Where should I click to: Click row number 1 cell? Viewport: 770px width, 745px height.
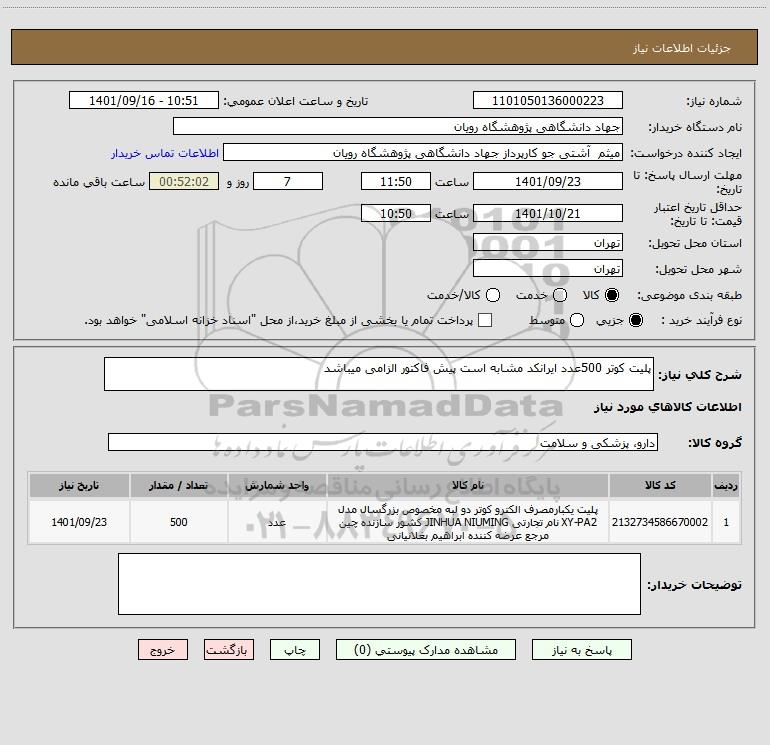(x=726, y=522)
